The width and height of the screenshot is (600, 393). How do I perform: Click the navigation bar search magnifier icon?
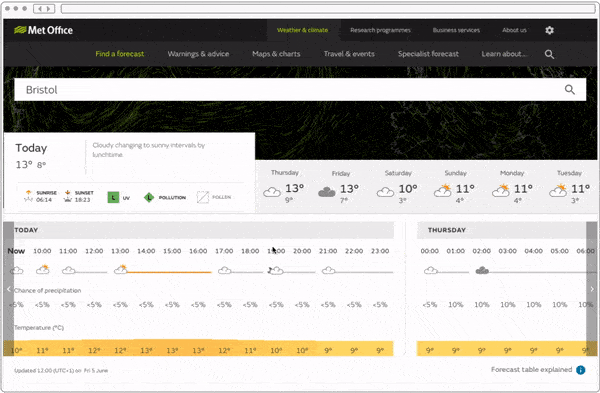(x=549, y=54)
